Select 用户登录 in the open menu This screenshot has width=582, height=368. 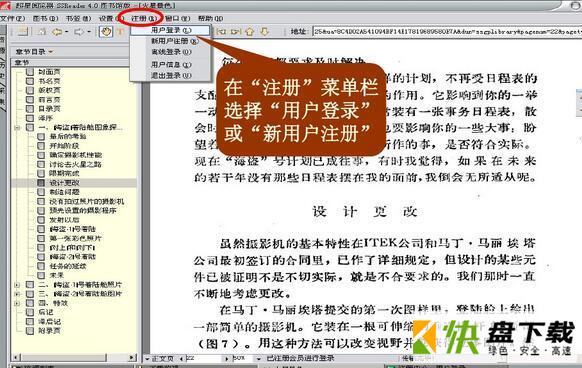(171, 30)
